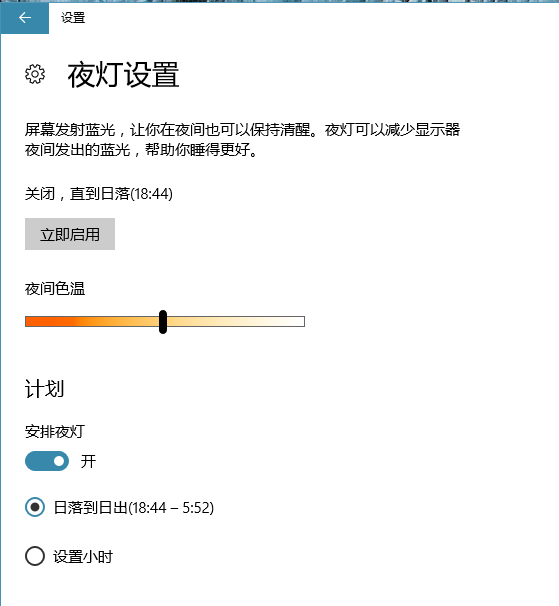The image size is (559, 606).
Task: Turn off the 安排夜灯 toggle switch
Action: click(x=47, y=461)
